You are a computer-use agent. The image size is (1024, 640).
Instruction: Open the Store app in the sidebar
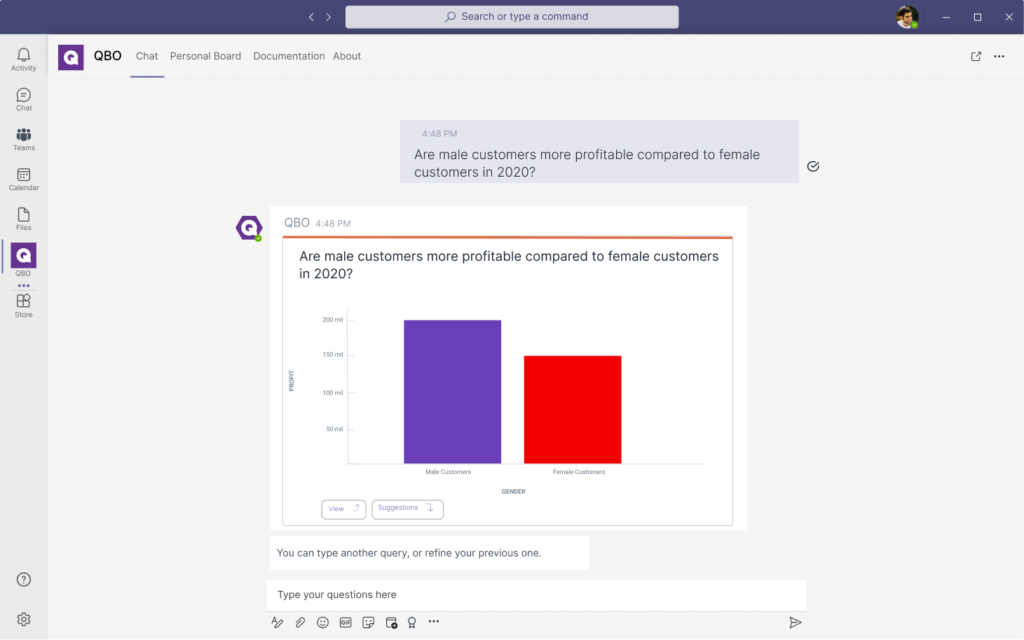(23, 305)
